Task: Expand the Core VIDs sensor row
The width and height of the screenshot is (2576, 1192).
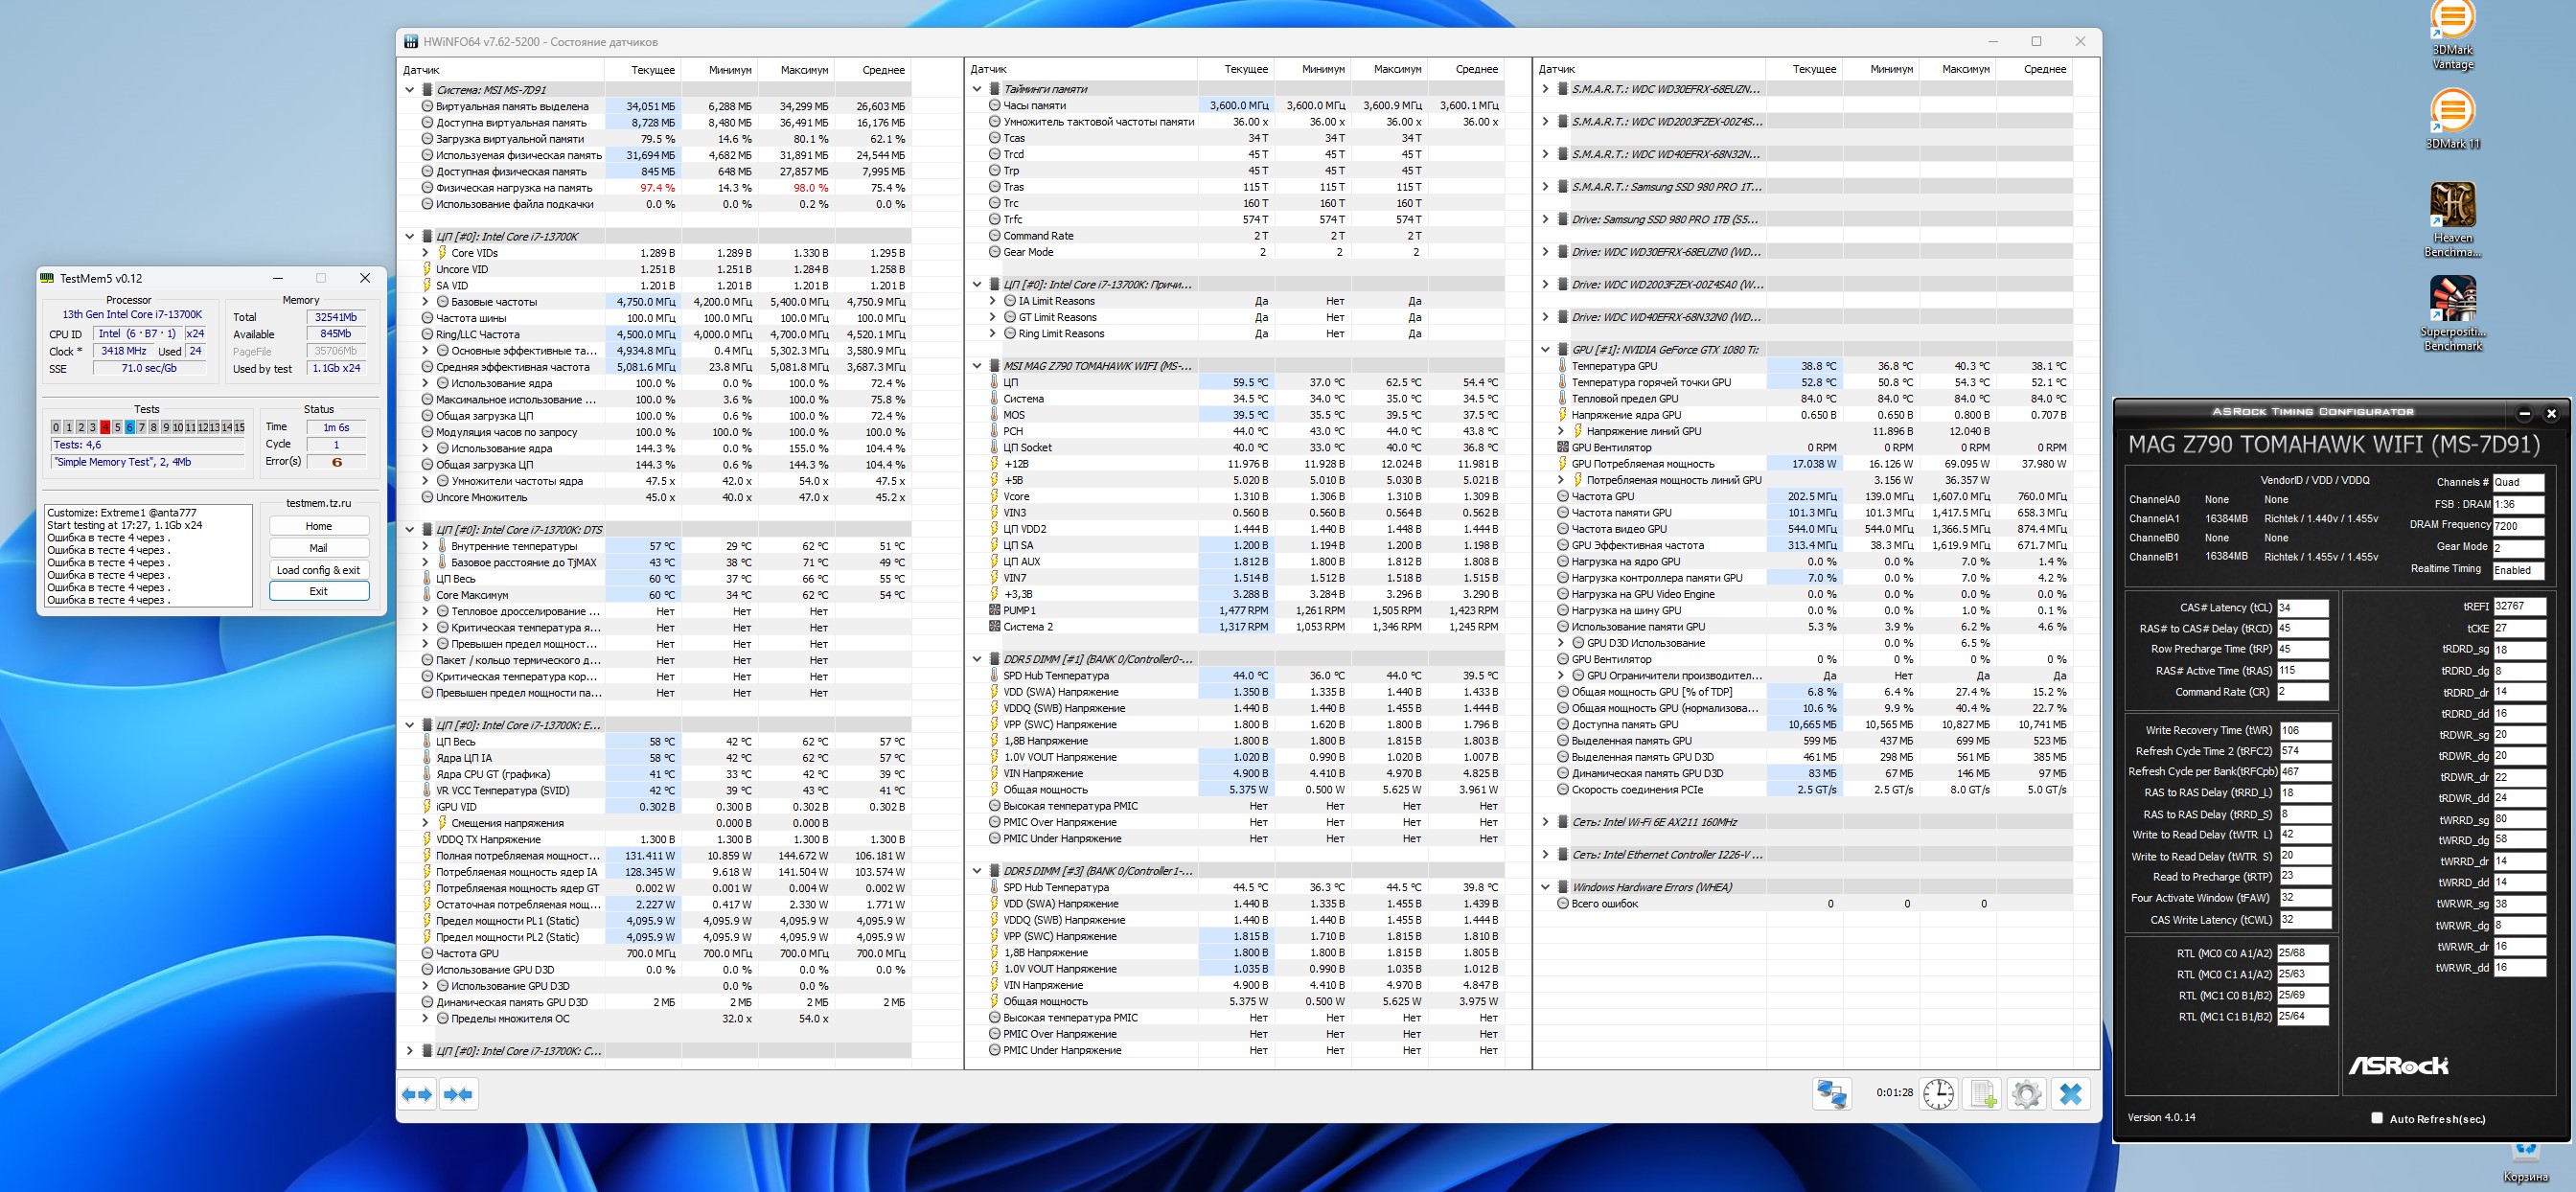Action: coord(425,253)
